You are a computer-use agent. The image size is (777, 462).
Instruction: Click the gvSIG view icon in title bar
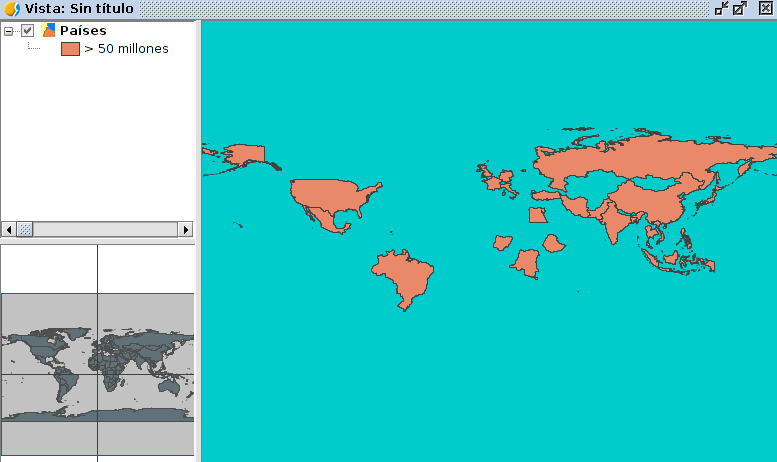[11, 8]
